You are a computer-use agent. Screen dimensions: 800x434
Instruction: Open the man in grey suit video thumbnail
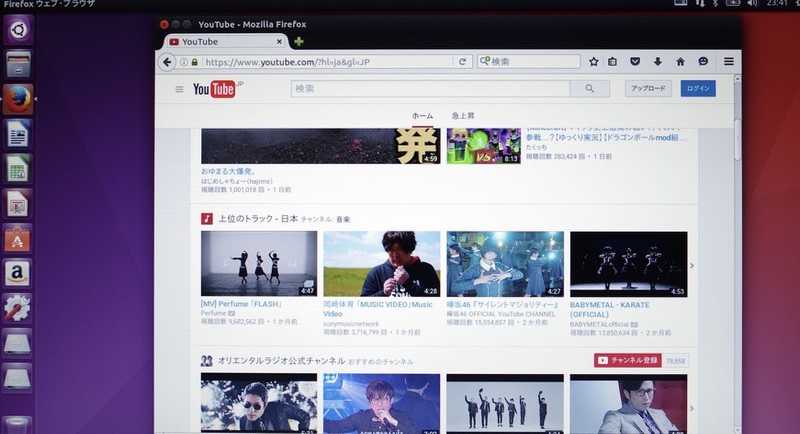(629, 404)
